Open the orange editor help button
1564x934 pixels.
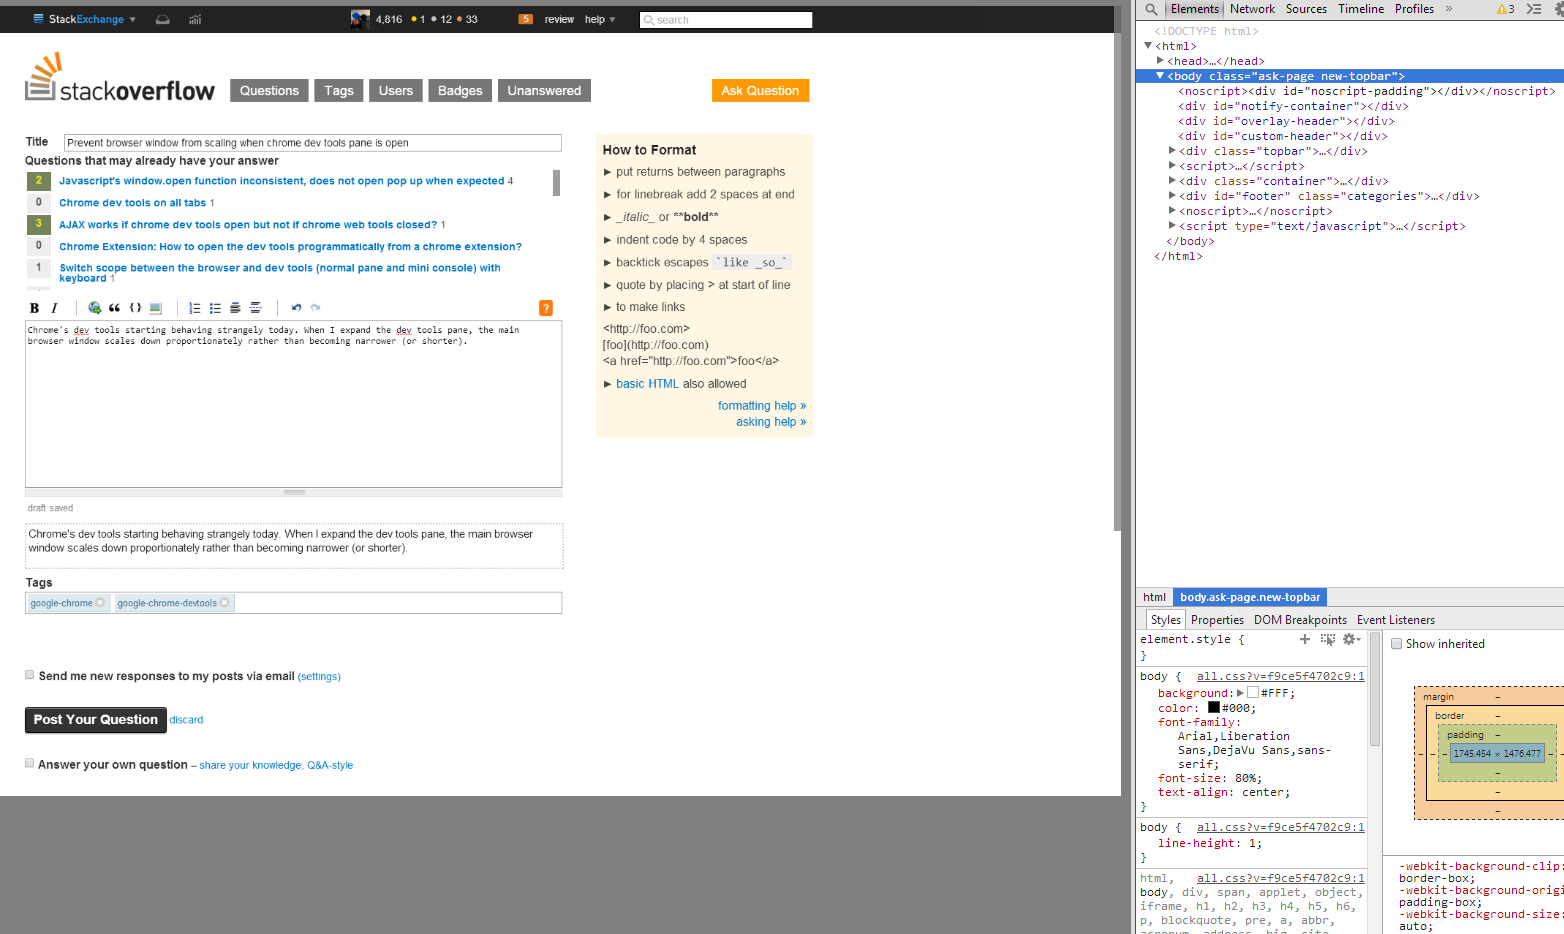tap(546, 308)
